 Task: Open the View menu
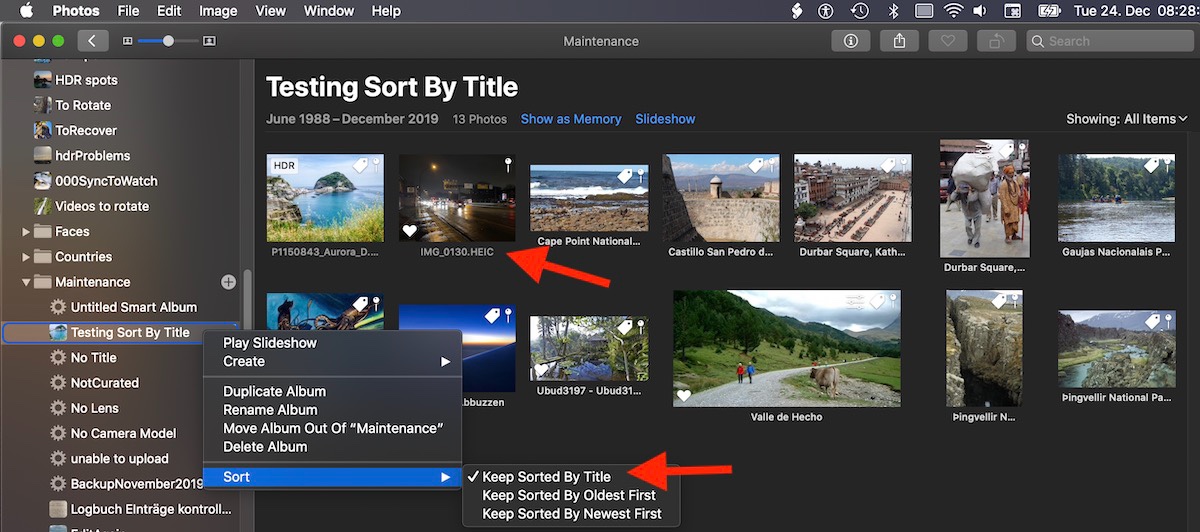coord(270,11)
